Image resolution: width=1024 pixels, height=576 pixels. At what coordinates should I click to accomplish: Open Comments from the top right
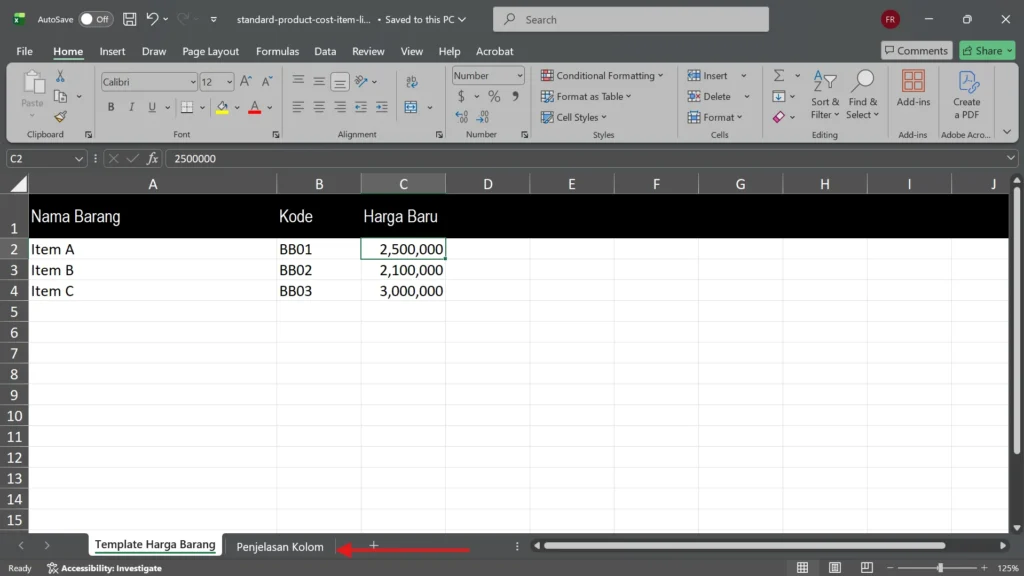pyautogui.click(x=918, y=50)
